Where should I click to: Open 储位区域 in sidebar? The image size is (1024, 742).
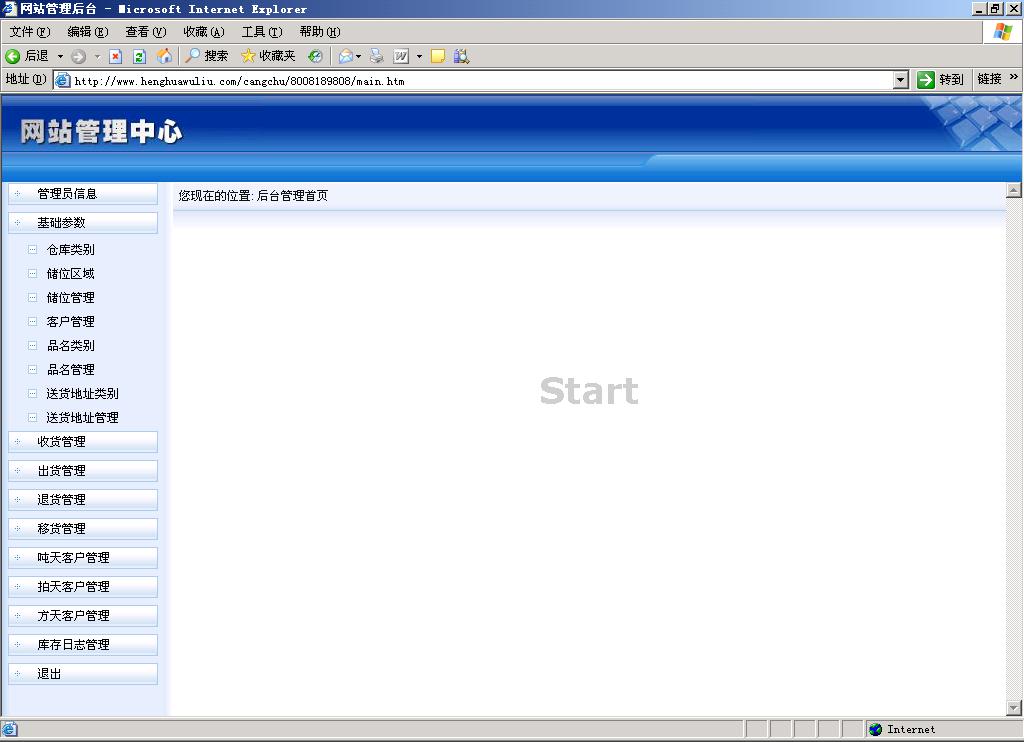(x=71, y=274)
